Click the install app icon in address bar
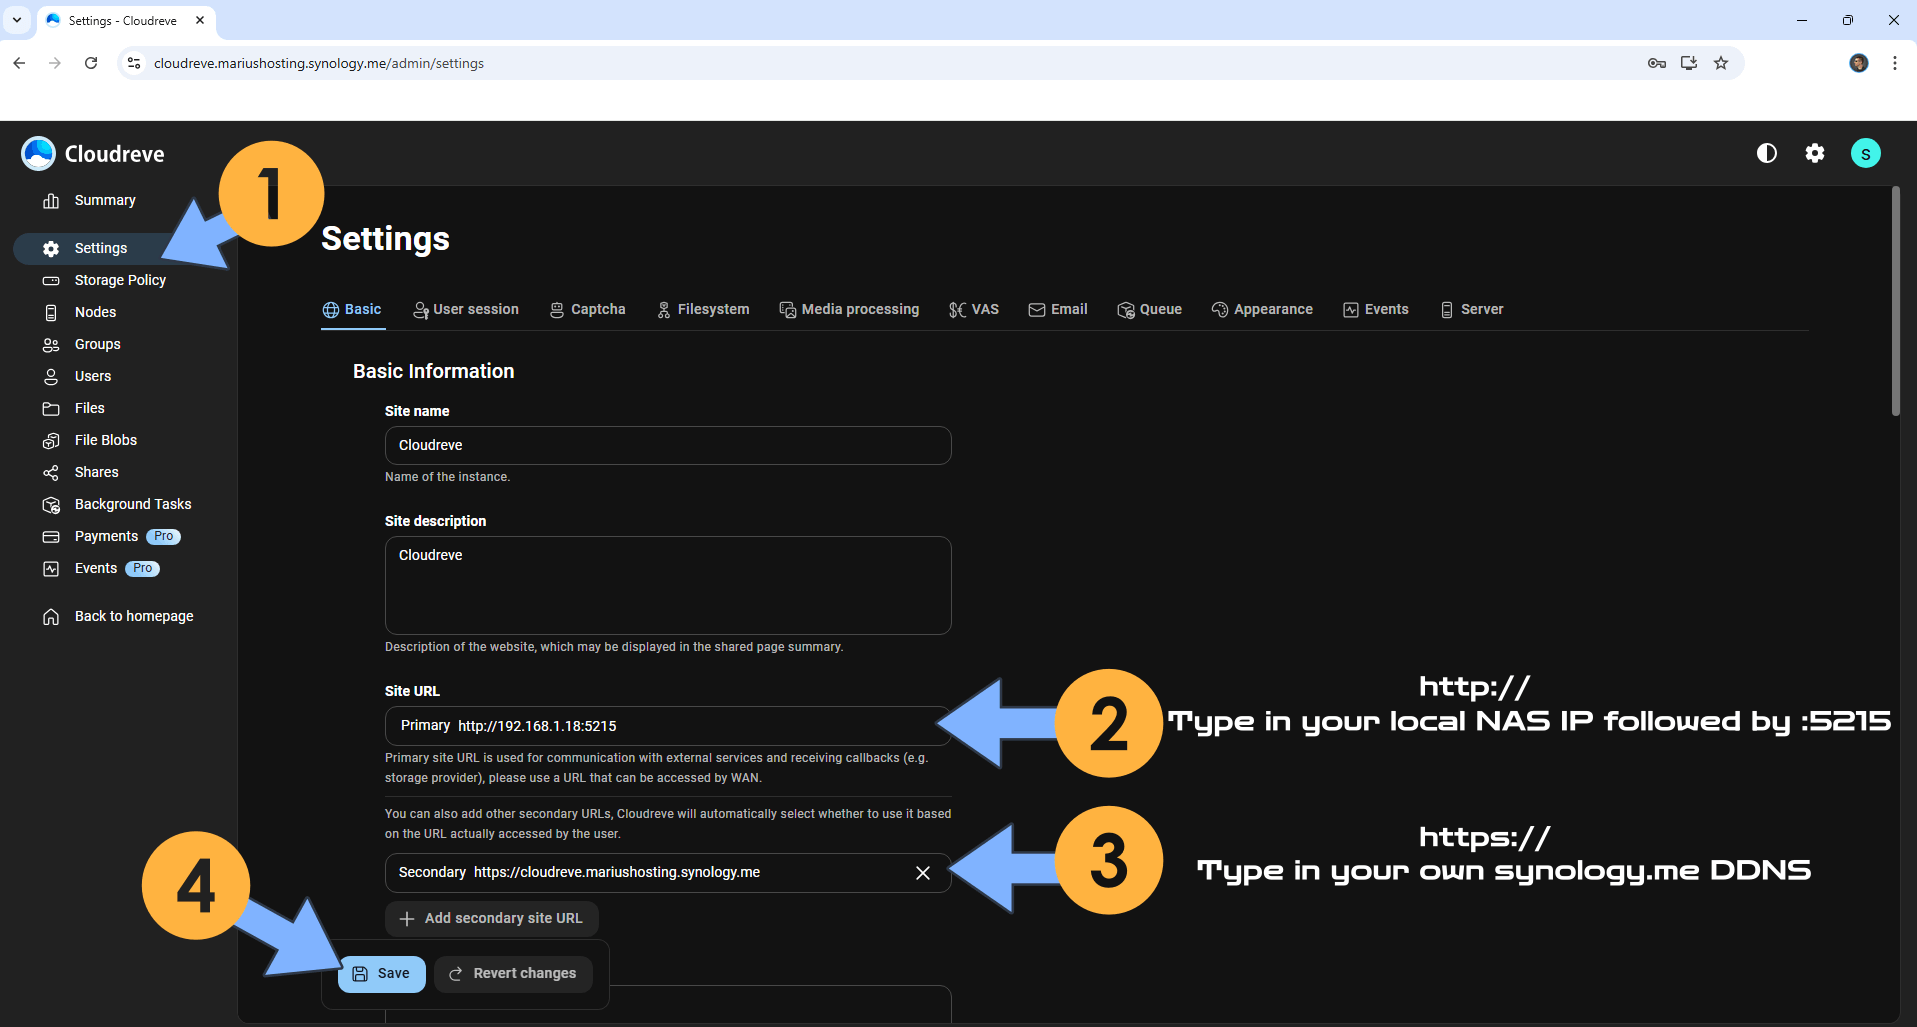1917x1027 pixels. [1689, 63]
